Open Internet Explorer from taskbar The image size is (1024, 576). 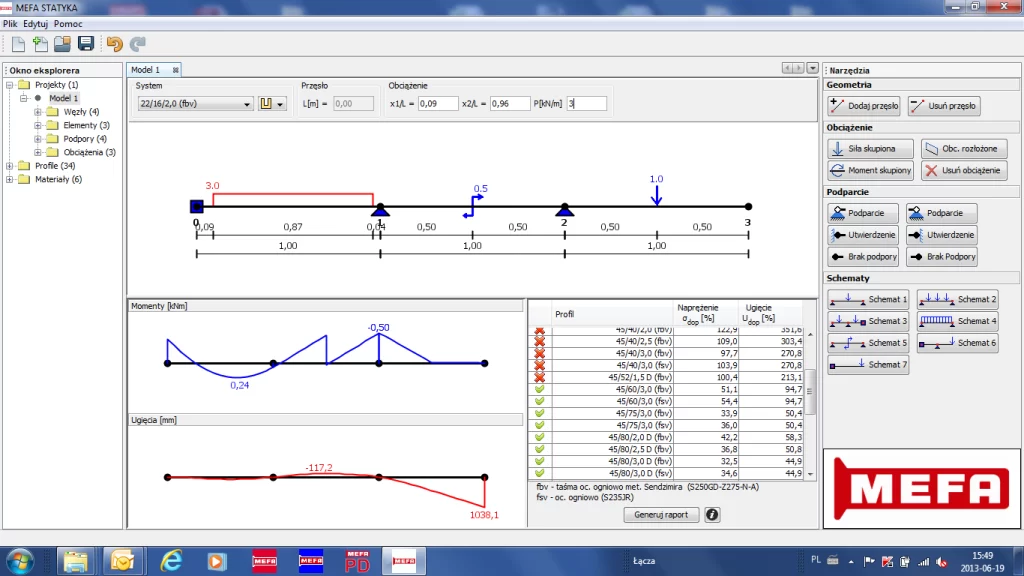point(171,561)
